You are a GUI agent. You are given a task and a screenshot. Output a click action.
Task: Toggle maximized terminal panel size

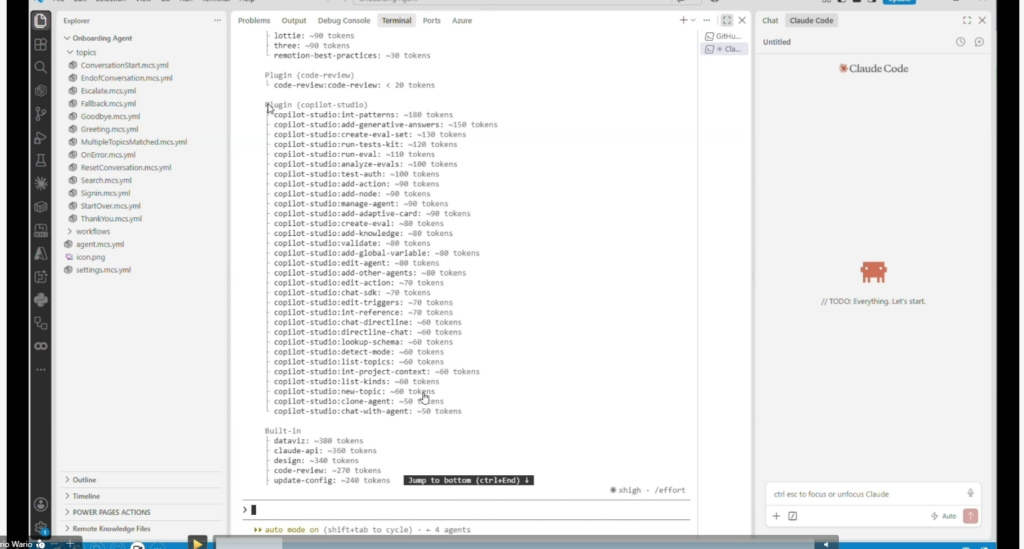pos(726,20)
